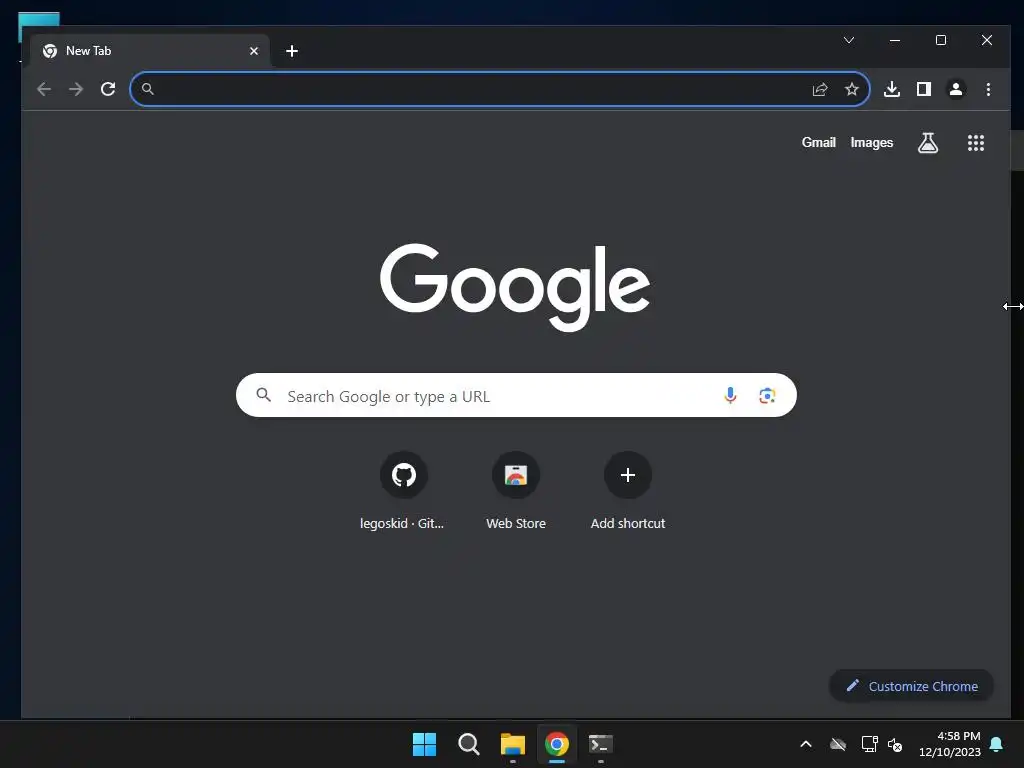The height and width of the screenshot is (768, 1024).
Task: Open legoskid GitHub shortcut
Action: coord(403,490)
